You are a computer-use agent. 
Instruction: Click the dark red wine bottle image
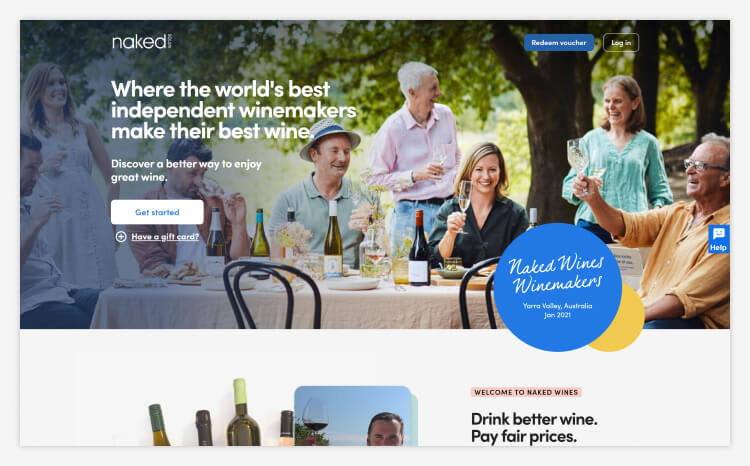[x=204, y=428]
